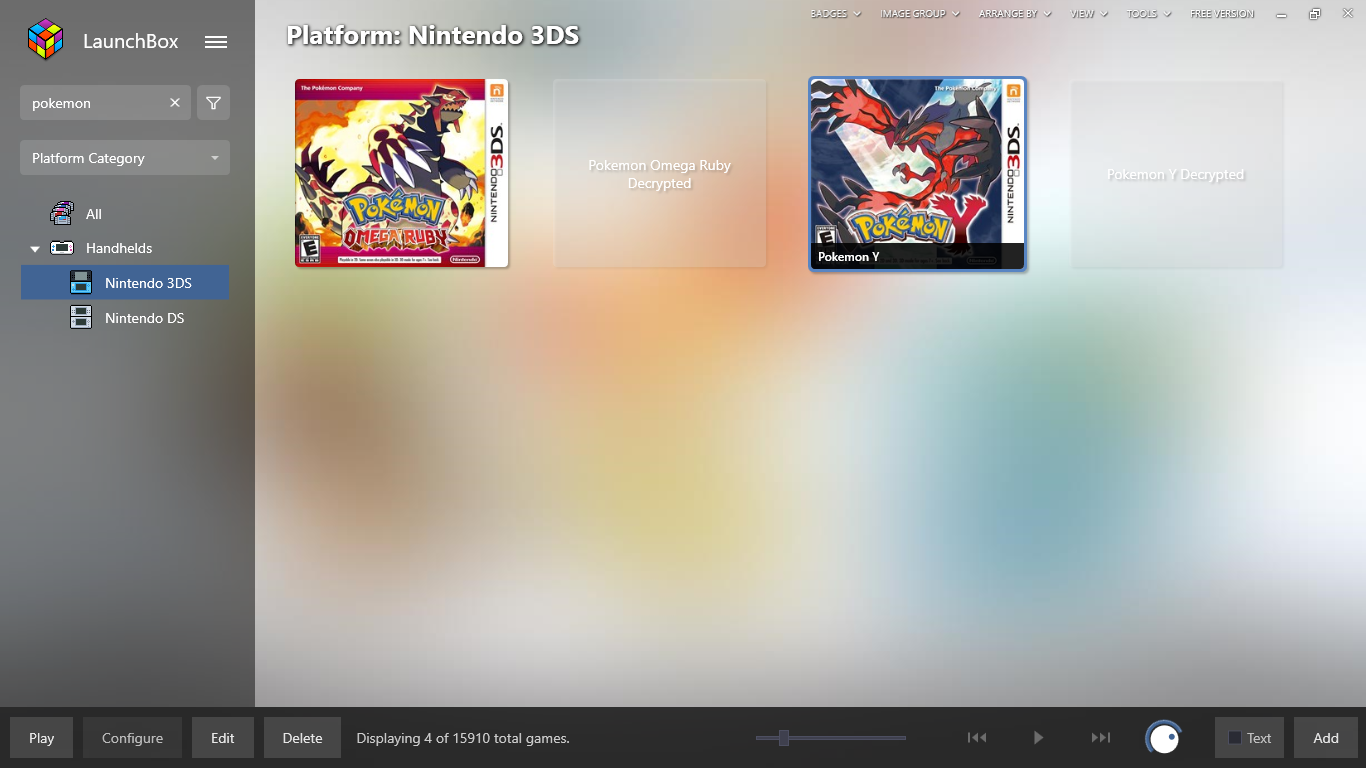Click the Free Version label
1366x768 pixels.
1222,14
